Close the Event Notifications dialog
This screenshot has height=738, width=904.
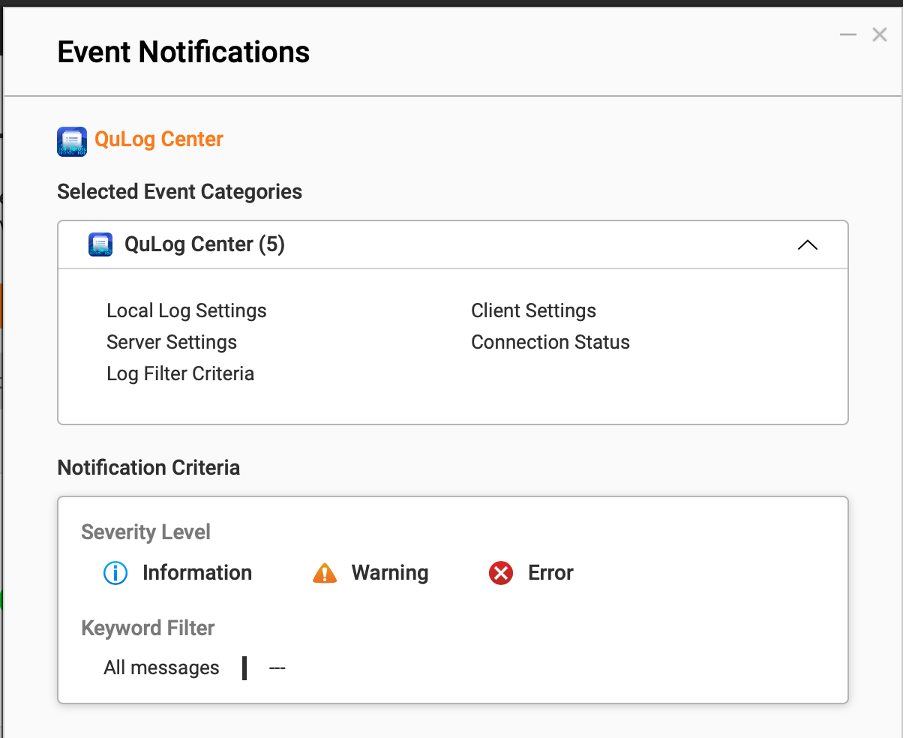coord(880,35)
